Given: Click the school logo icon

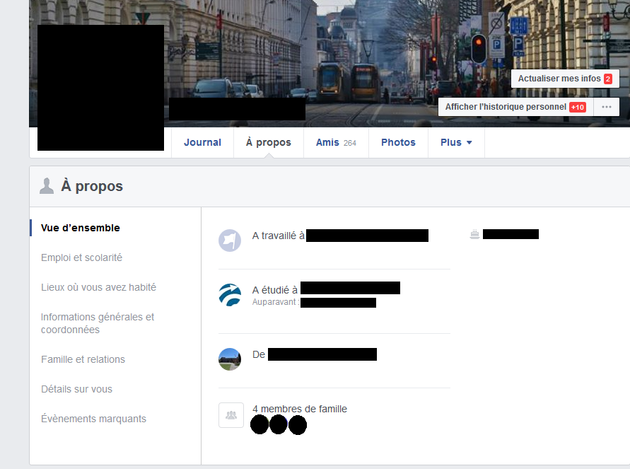Looking at the screenshot, I should tap(230, 294).
